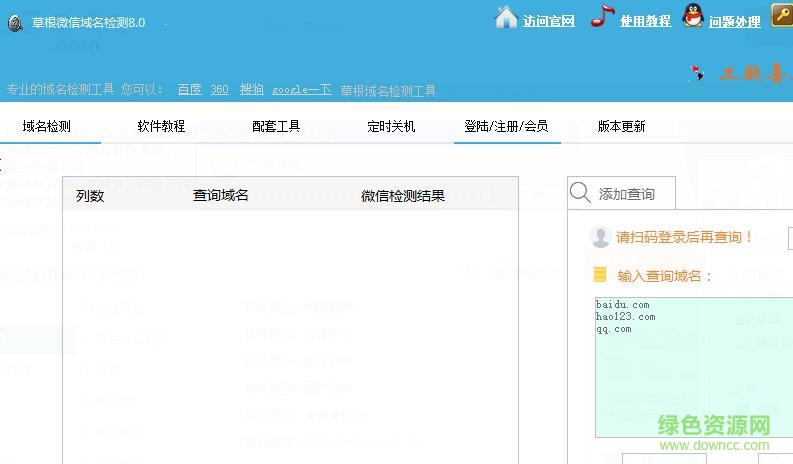Click the QQ penguin 问题处理 icon

(x=693, y=17)
